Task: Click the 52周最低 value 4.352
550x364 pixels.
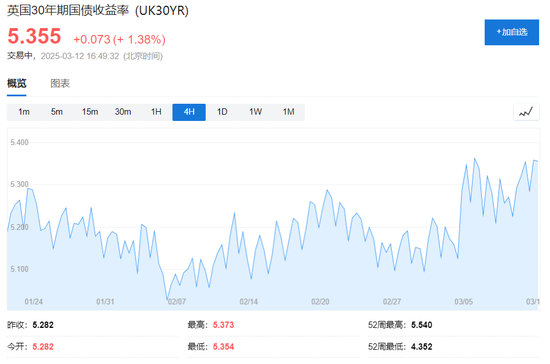Action: (422, 347)
